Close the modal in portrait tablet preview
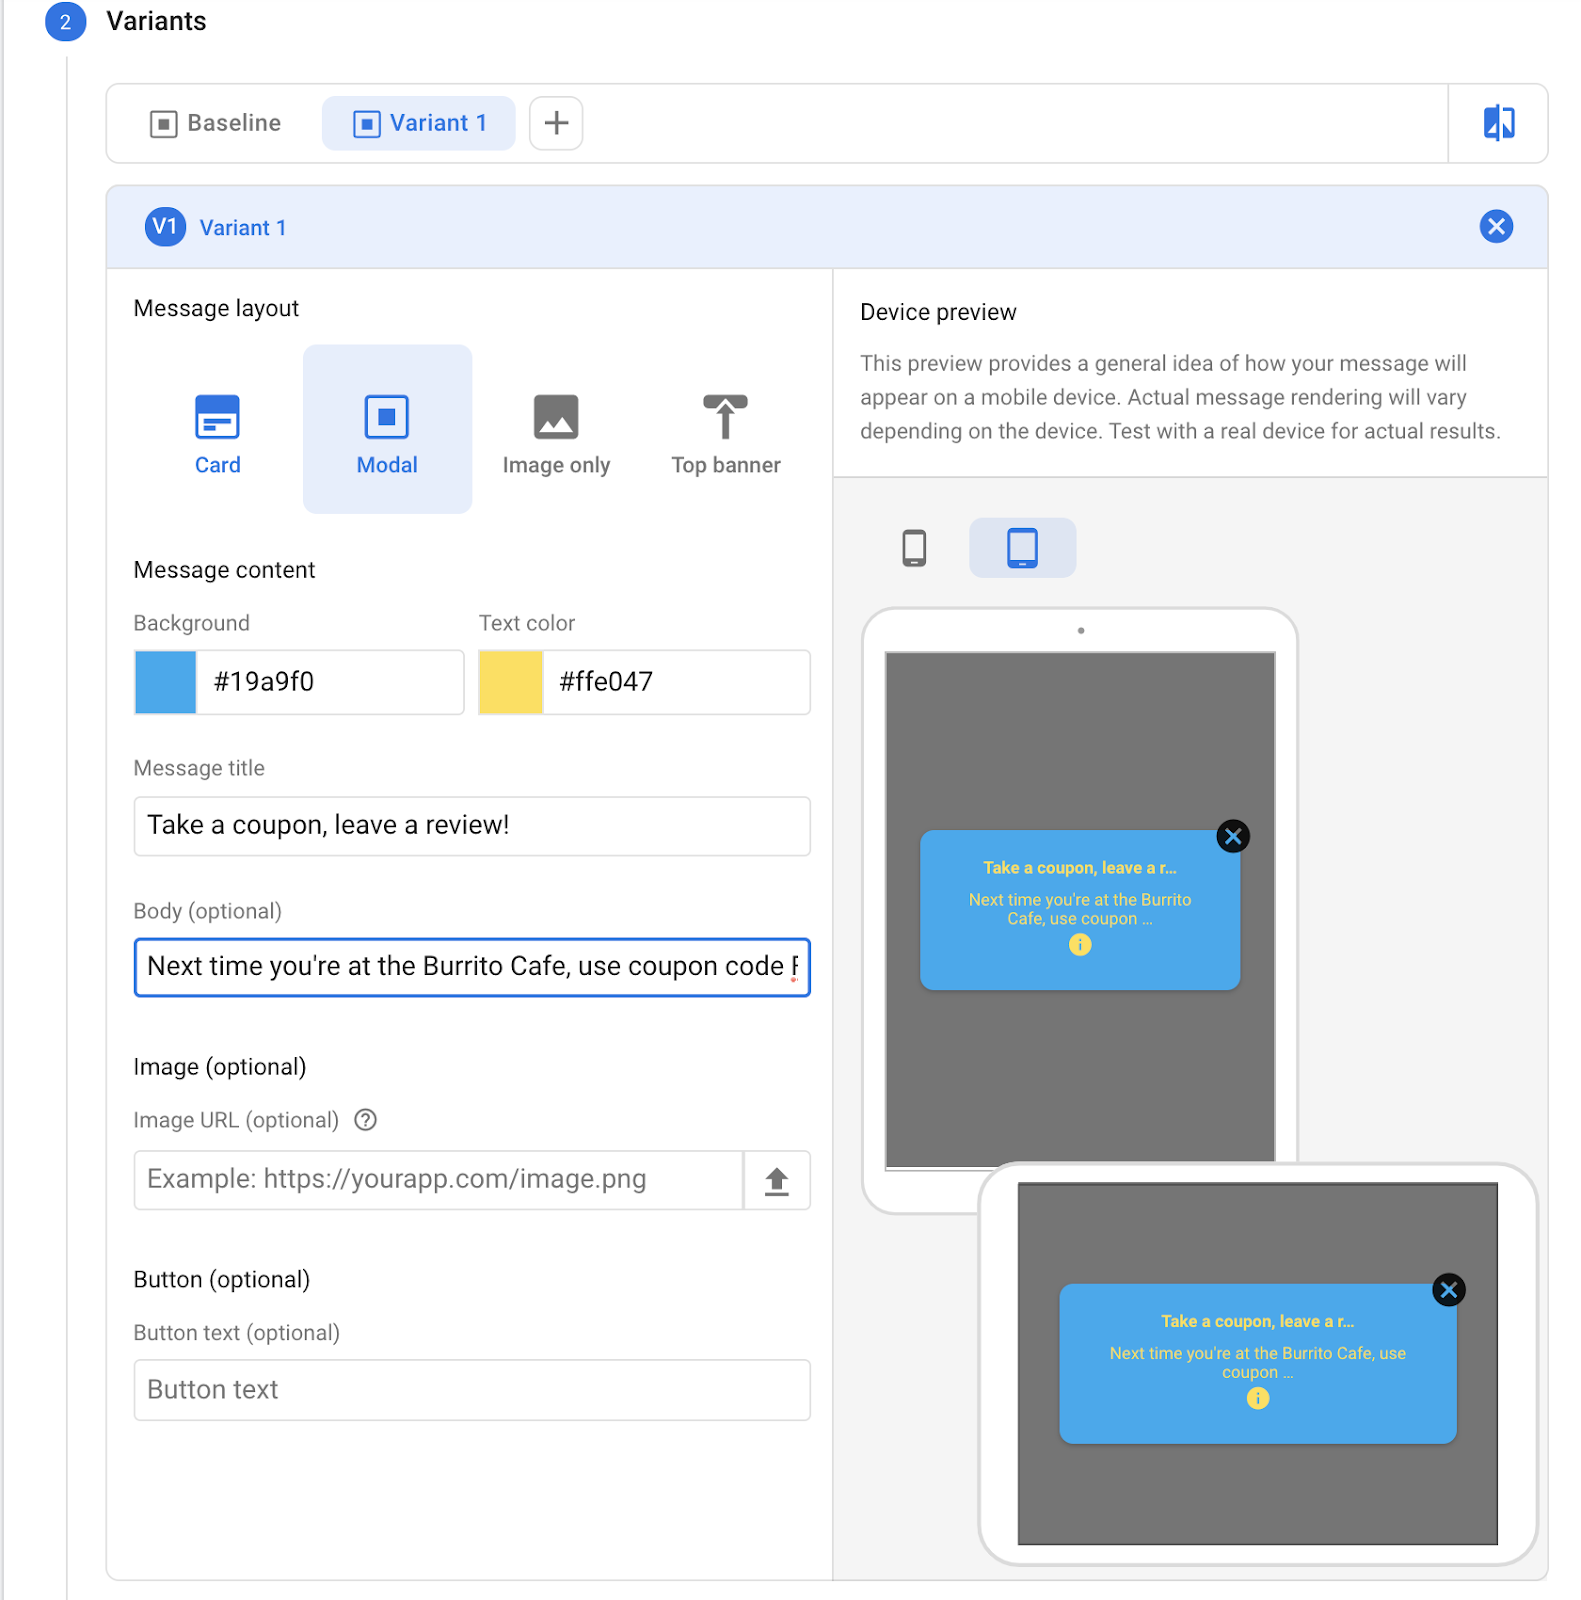Image resolution: width=1581 pixels, height=1600 pixels. click(x=1232, y=836)
